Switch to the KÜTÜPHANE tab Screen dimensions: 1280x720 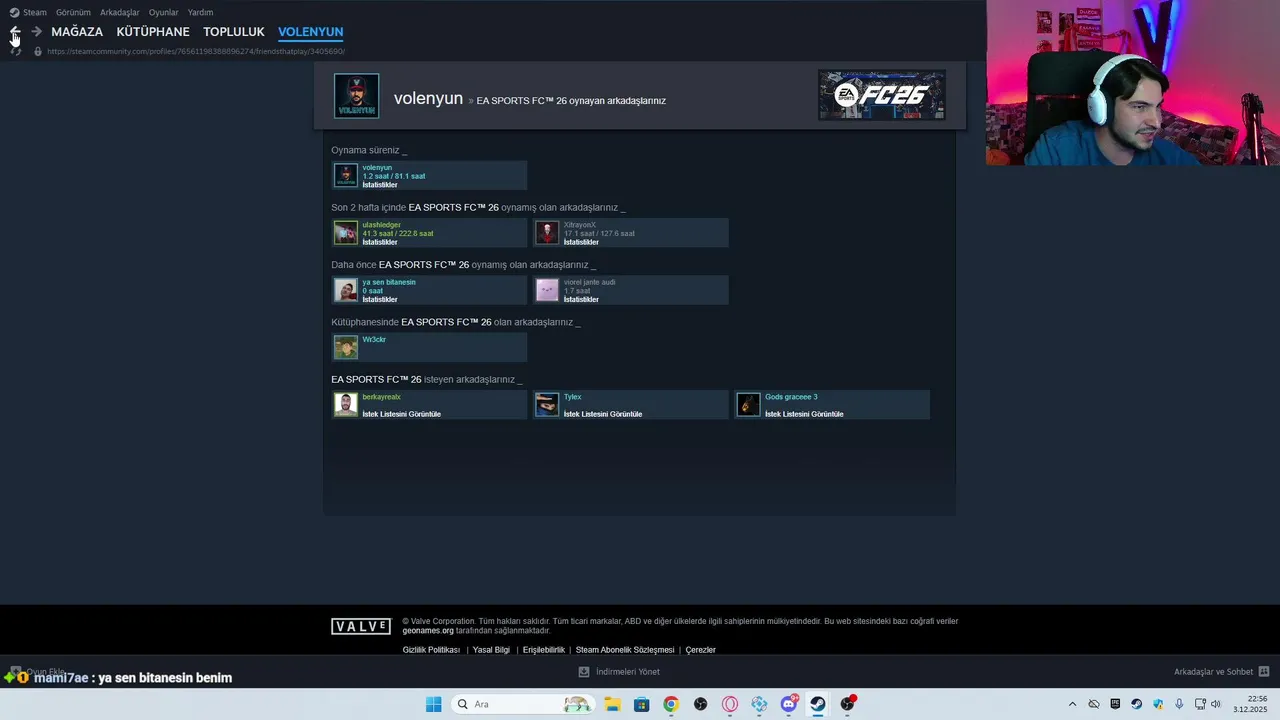coord(153,32)
